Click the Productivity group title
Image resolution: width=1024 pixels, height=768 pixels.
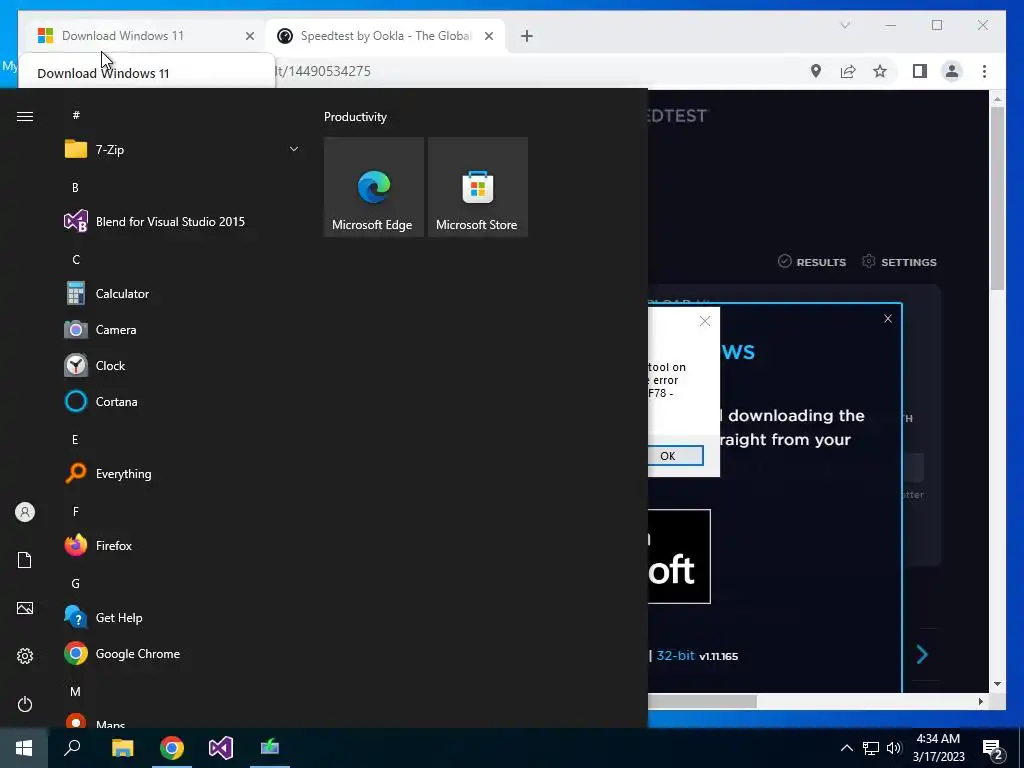[x=355, y=117]
